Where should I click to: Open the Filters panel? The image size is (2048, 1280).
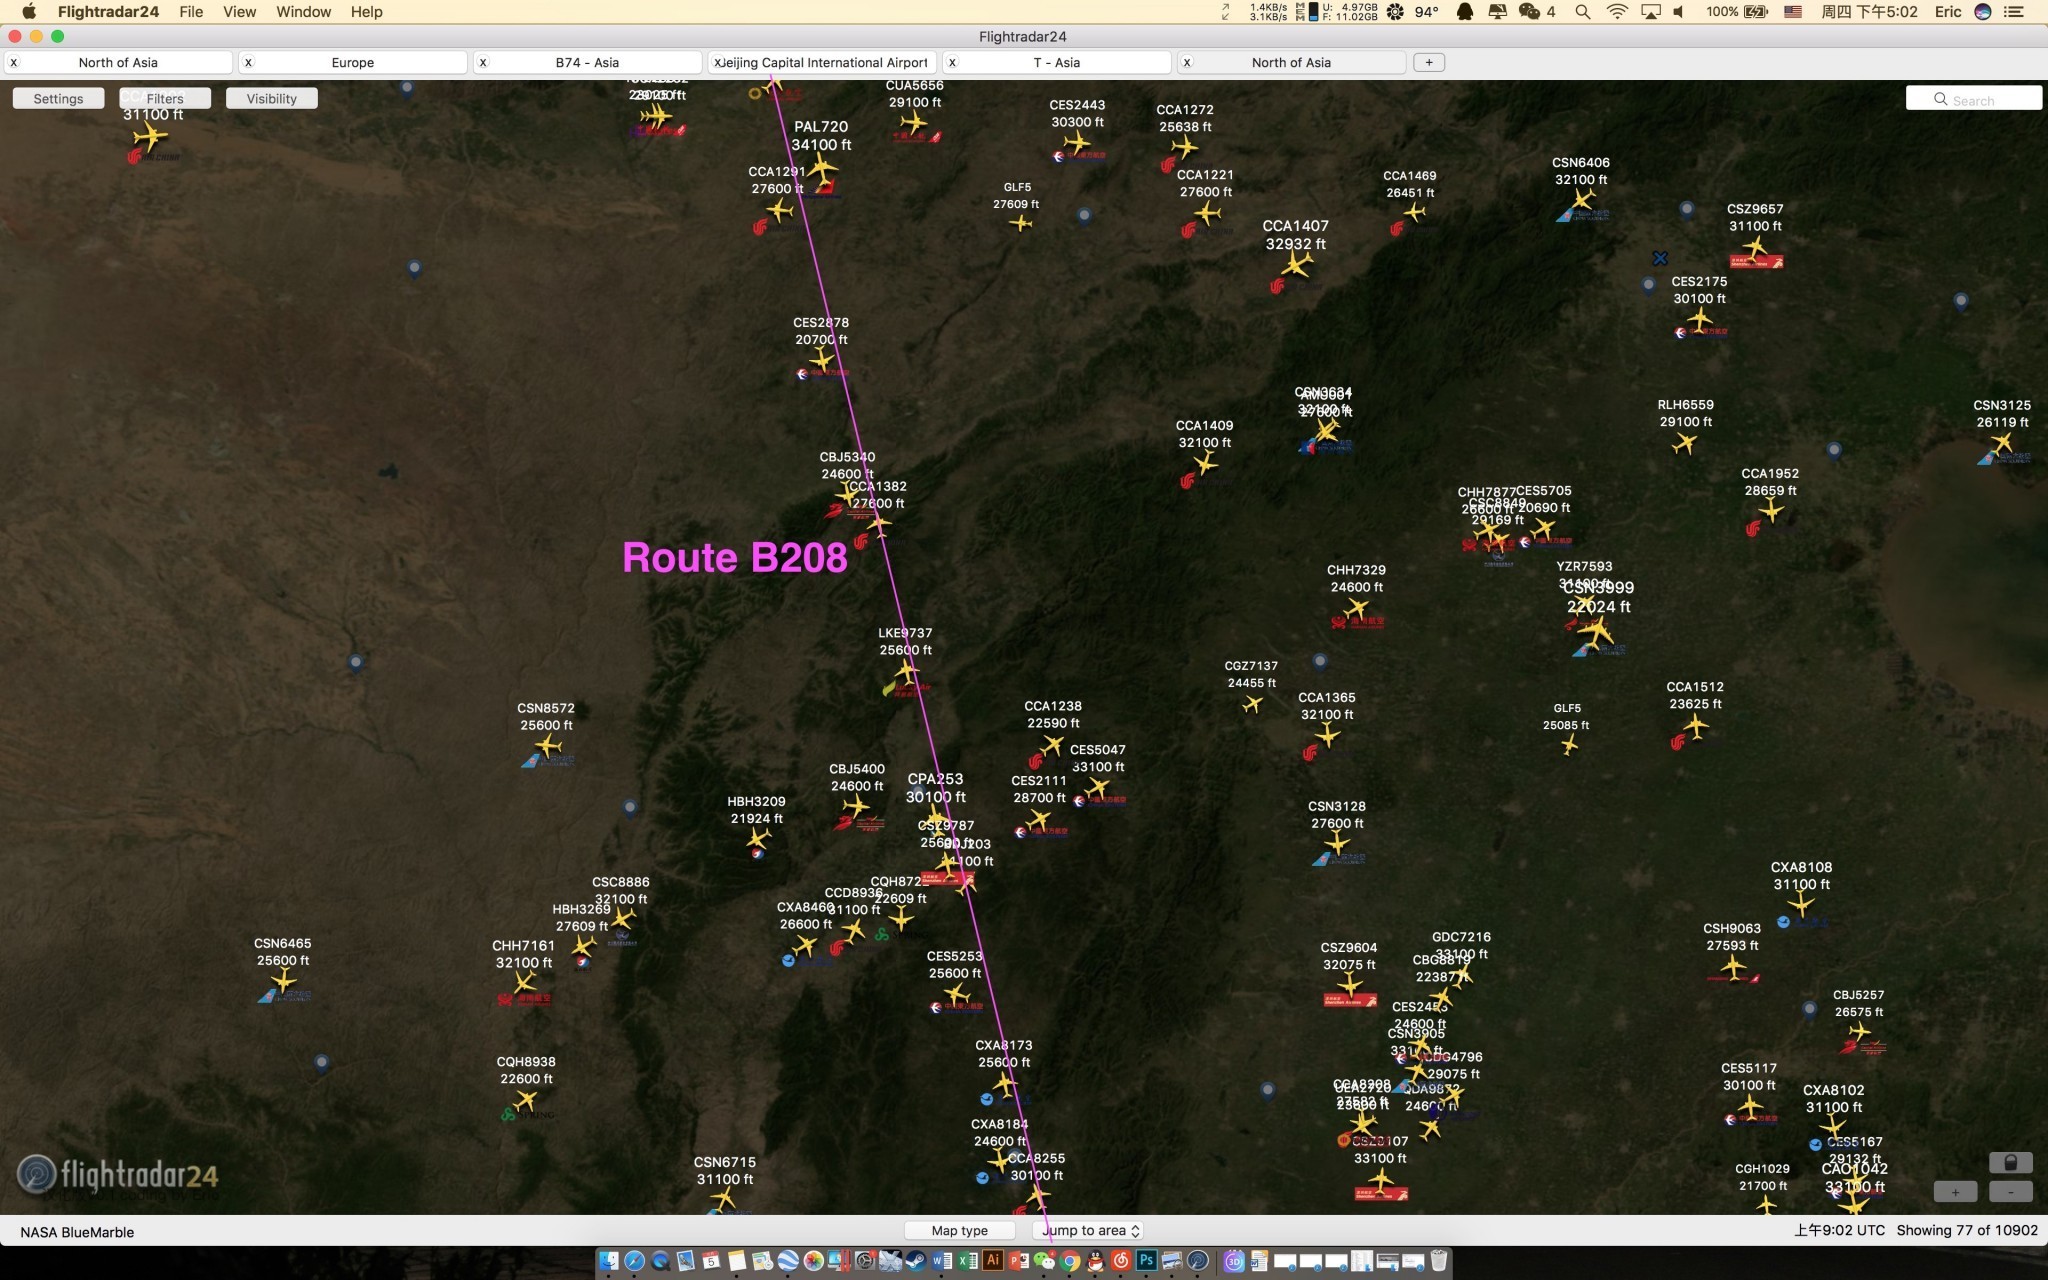click(x=165, y=98)
